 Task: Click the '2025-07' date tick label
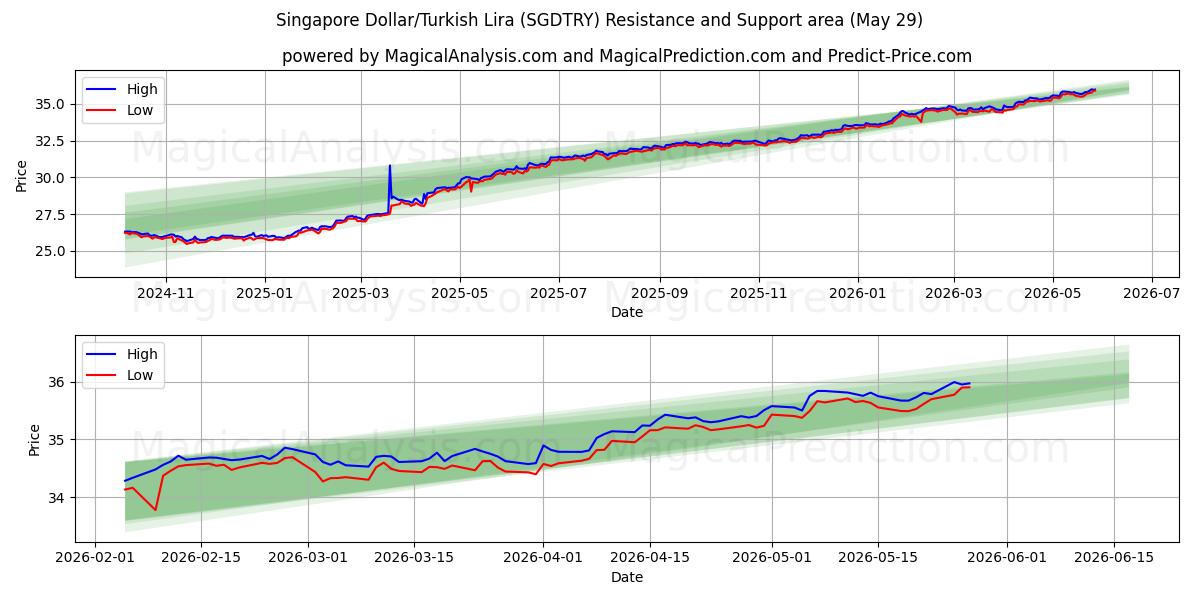click(558, 295)
